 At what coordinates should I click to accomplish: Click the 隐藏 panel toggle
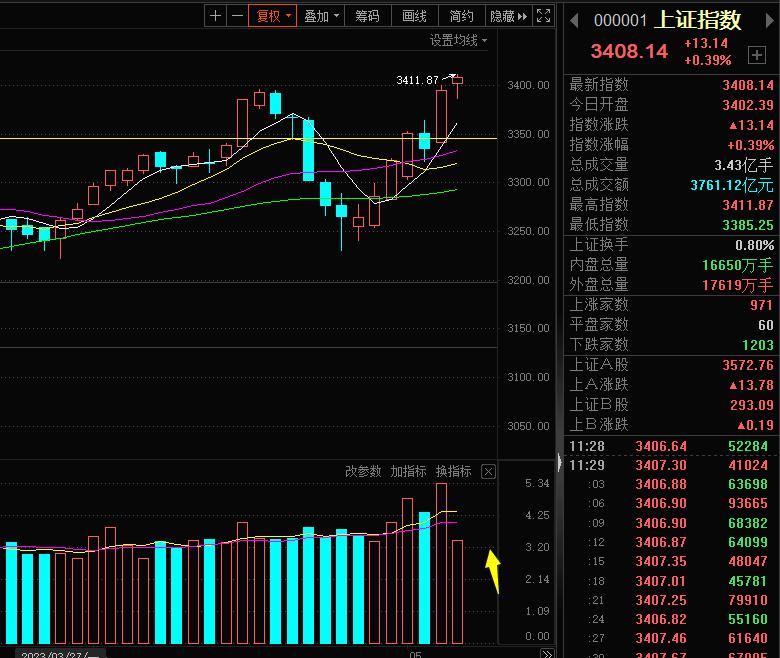coord(508,16)
